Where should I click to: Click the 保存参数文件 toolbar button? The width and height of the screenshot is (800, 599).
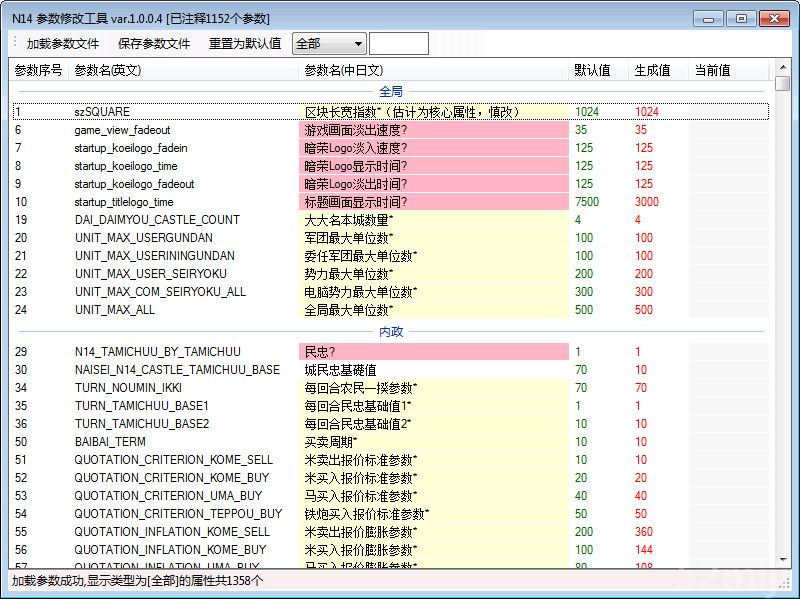(154, 44)
